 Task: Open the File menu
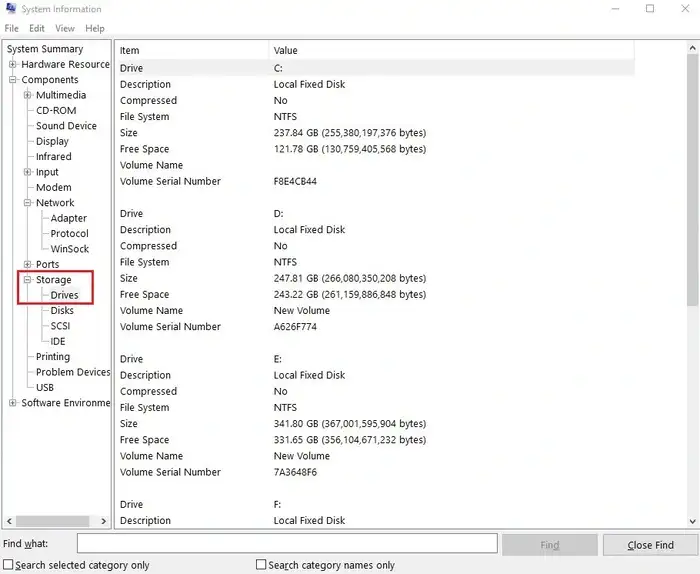pyautogui.click(x=12, y=29)
